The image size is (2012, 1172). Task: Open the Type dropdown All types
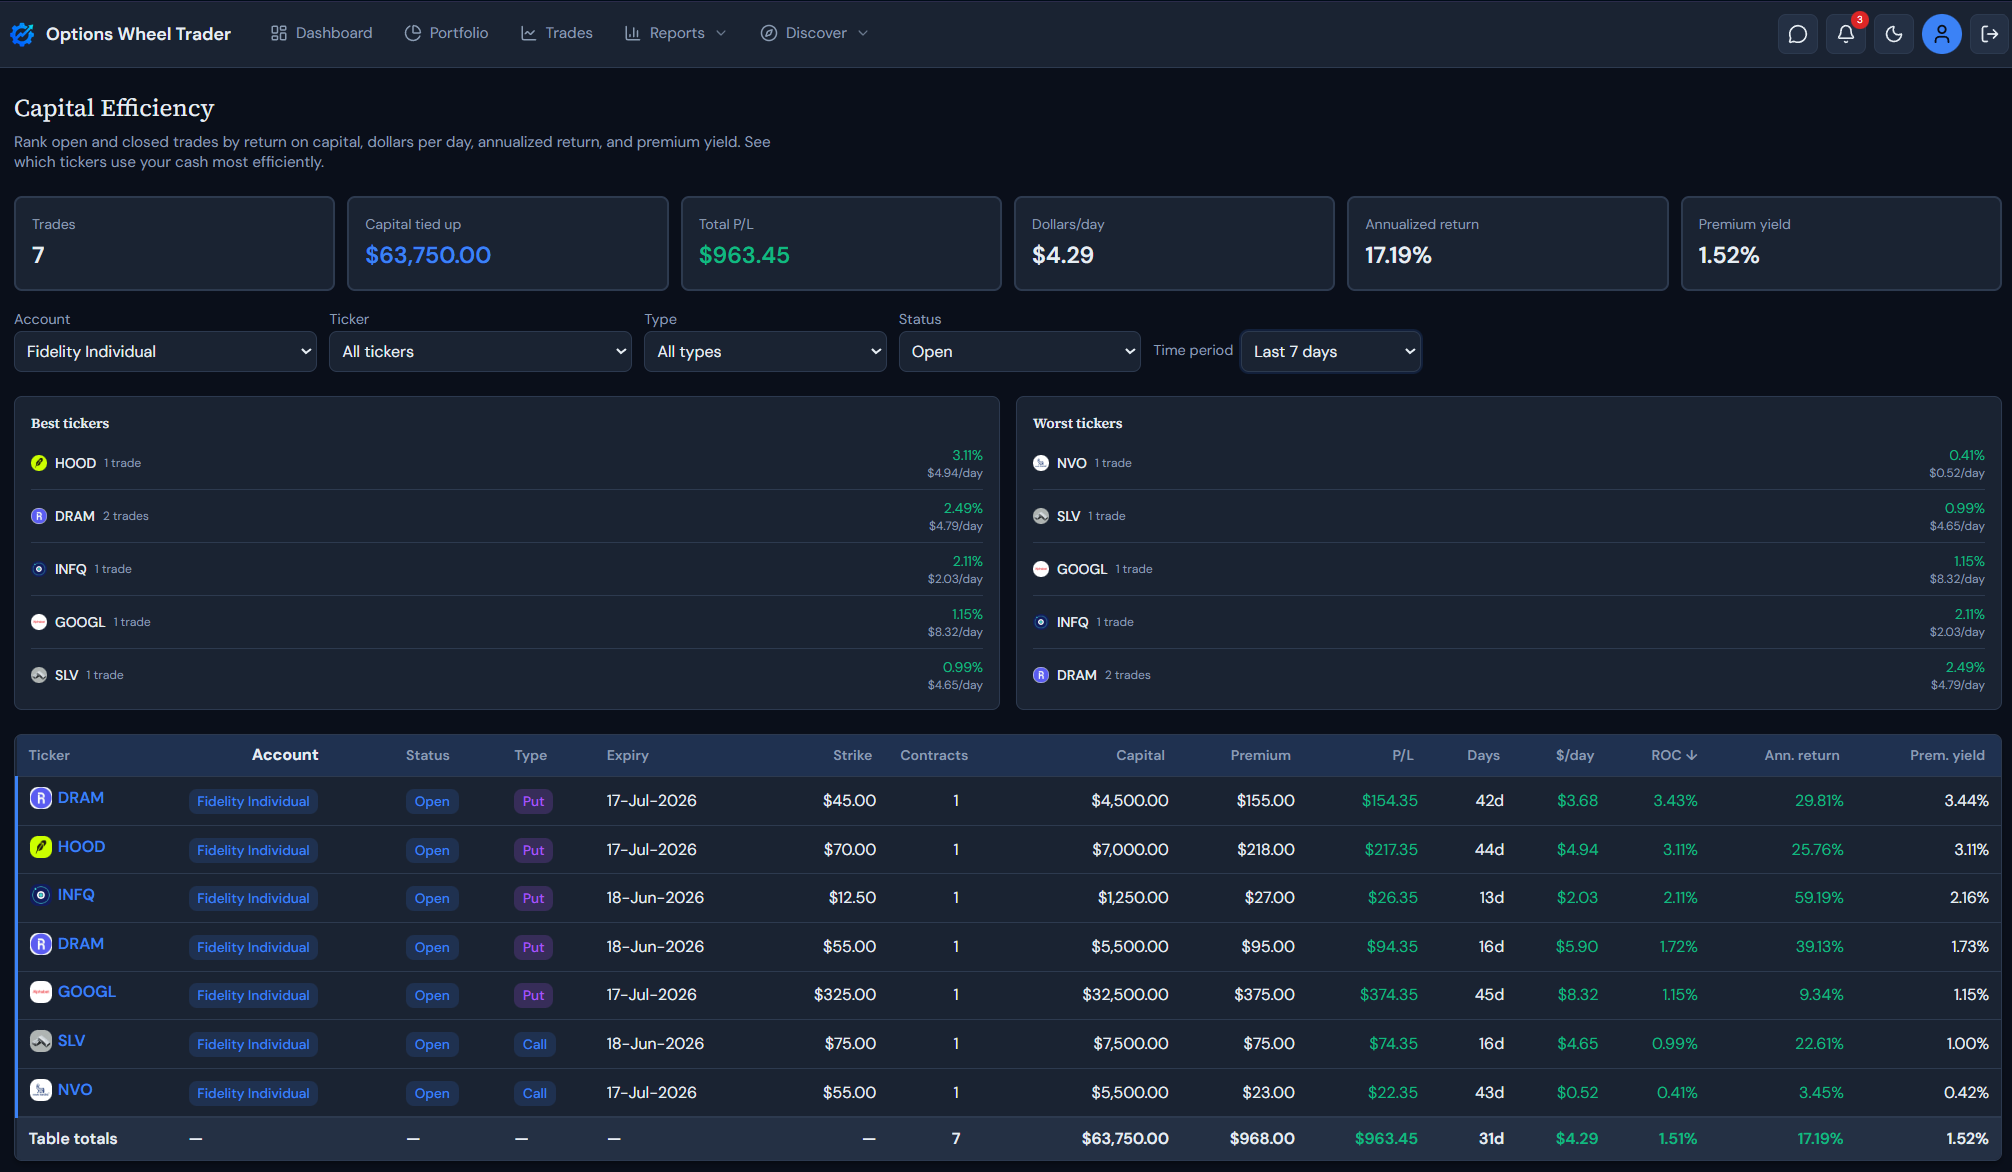point(765,352)
